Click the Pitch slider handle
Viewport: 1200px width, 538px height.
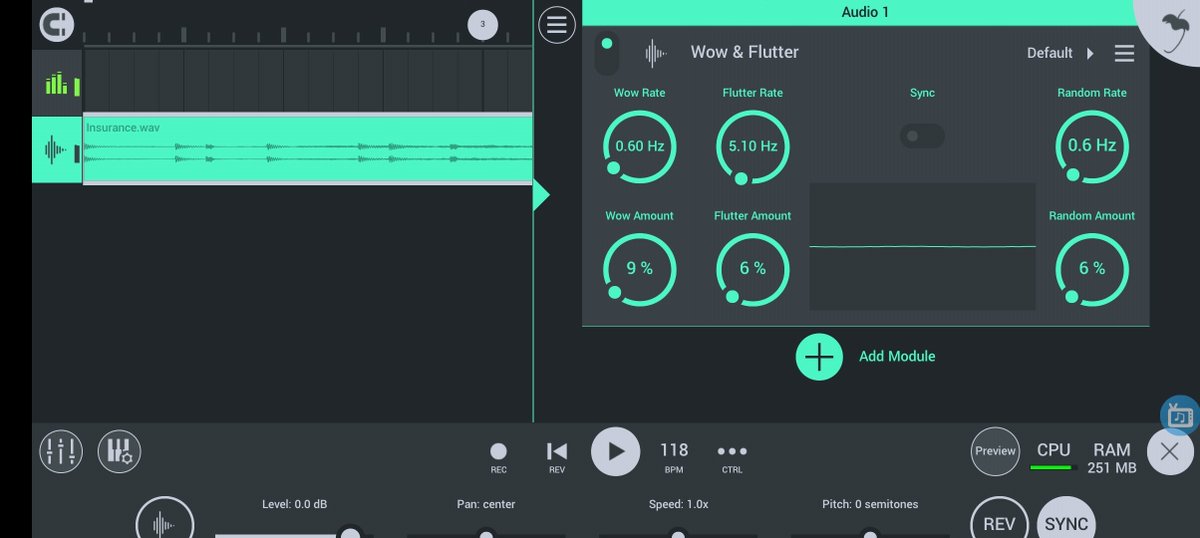870,533
